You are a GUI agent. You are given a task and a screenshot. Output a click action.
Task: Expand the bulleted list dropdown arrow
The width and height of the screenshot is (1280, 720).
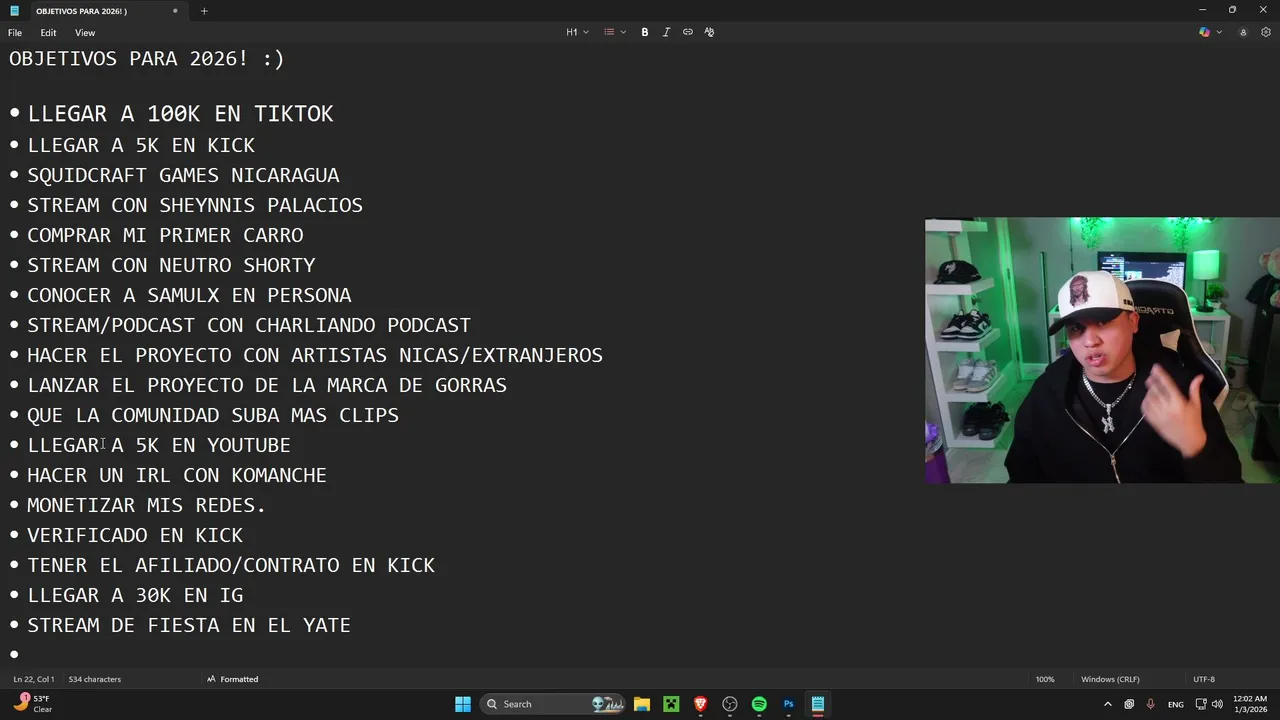coord(623,32)
